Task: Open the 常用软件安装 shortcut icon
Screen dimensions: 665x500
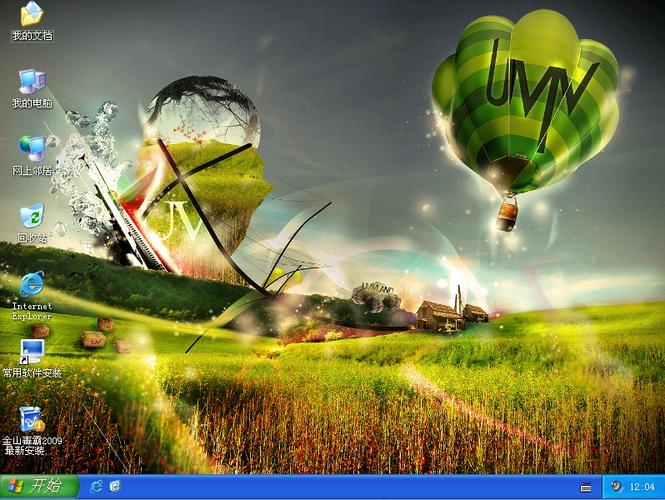Action: [31, 351]
